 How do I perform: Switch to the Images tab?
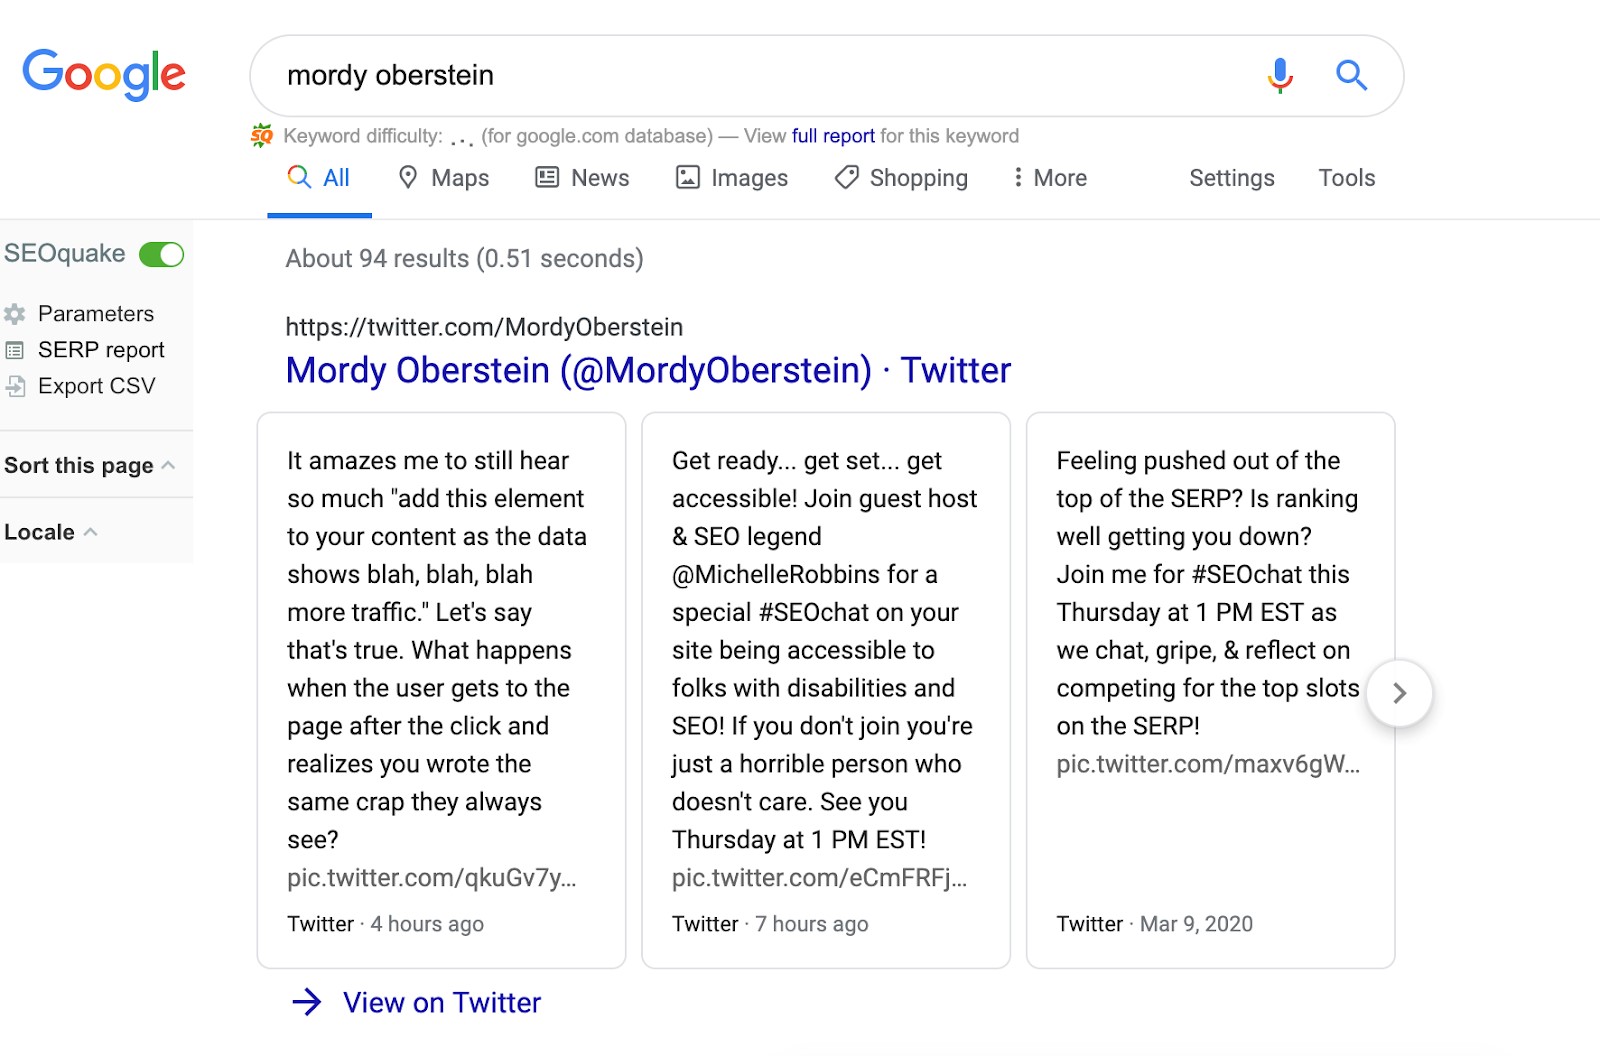pos(732,178)
